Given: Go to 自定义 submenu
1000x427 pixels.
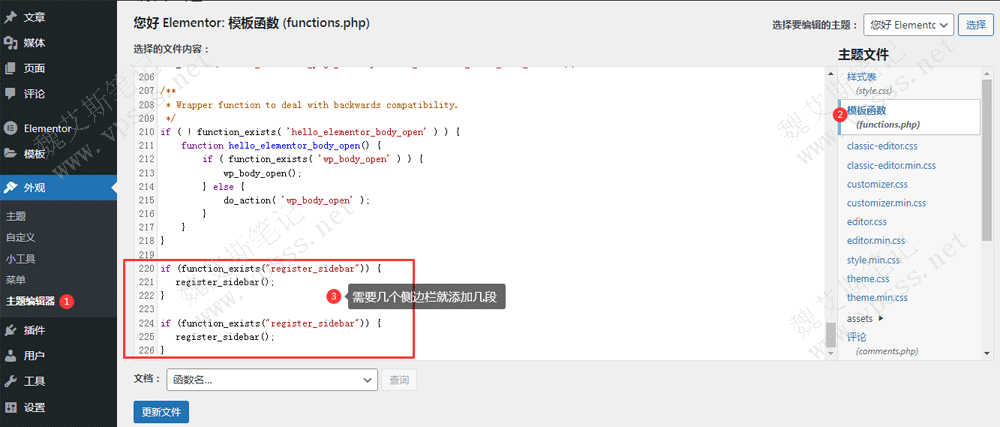Looking at the screenshot, I should pyautogui.click(x=20, y=237).
